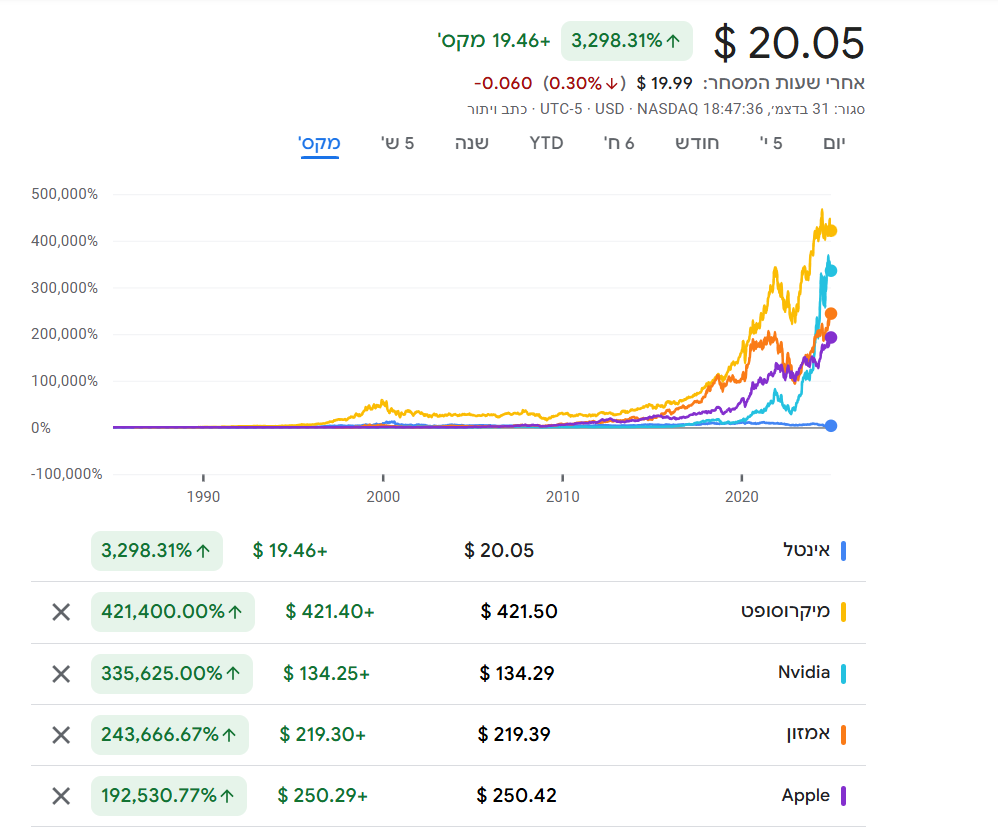Remove Apple from the comparison

click(x=61, y=796)
